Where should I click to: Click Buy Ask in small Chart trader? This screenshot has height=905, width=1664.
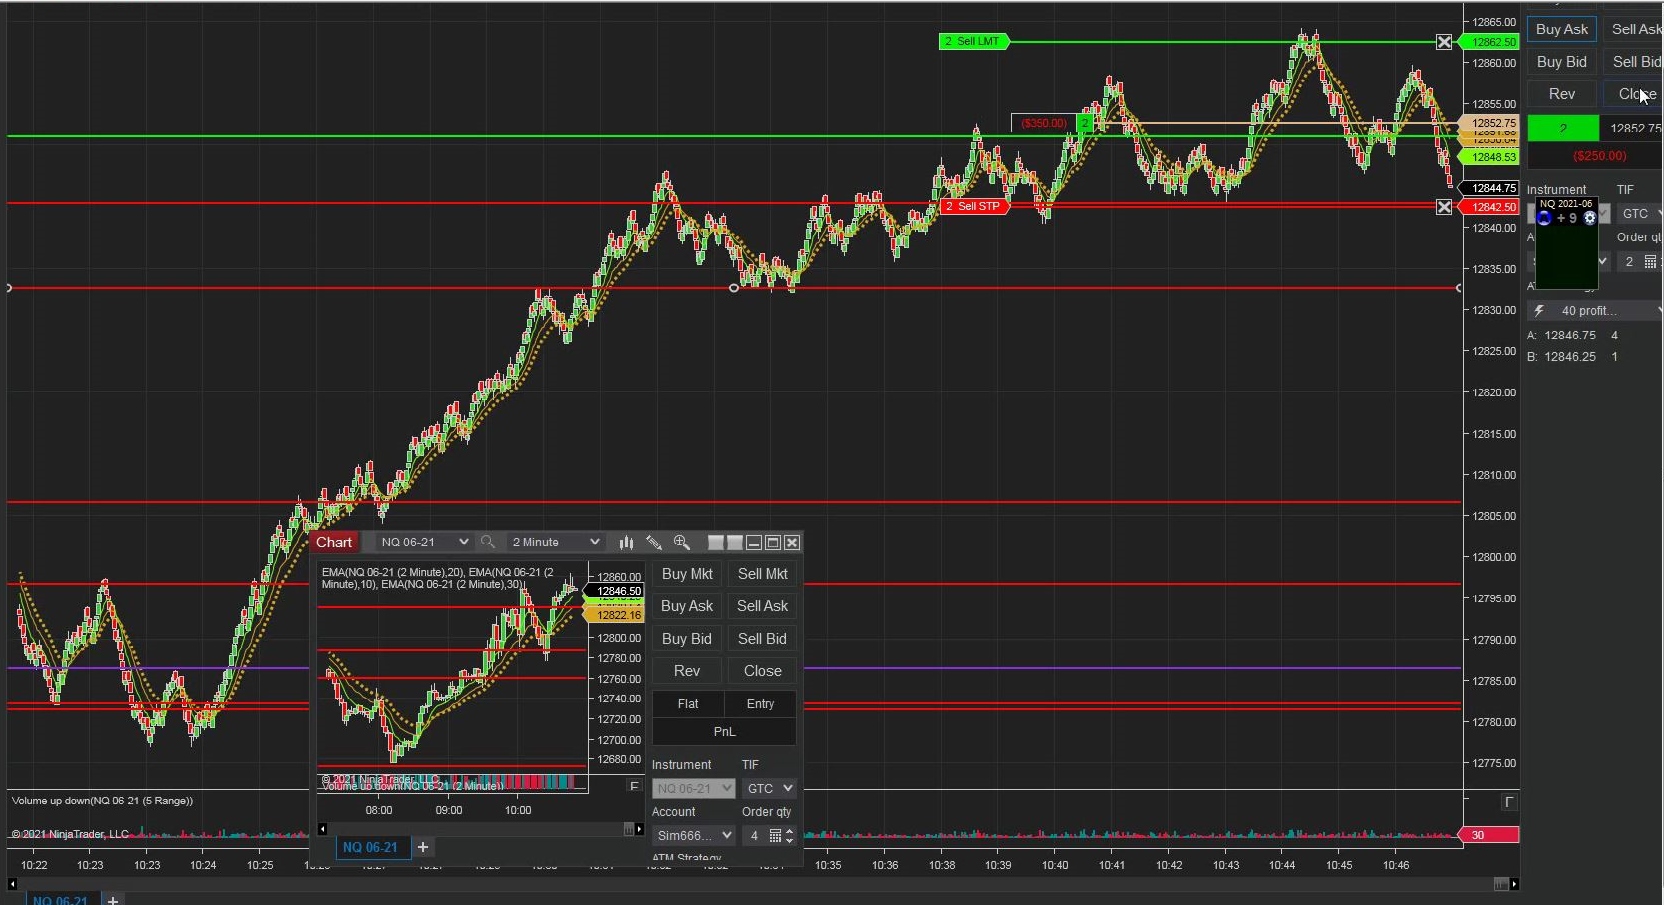[687, 606]
